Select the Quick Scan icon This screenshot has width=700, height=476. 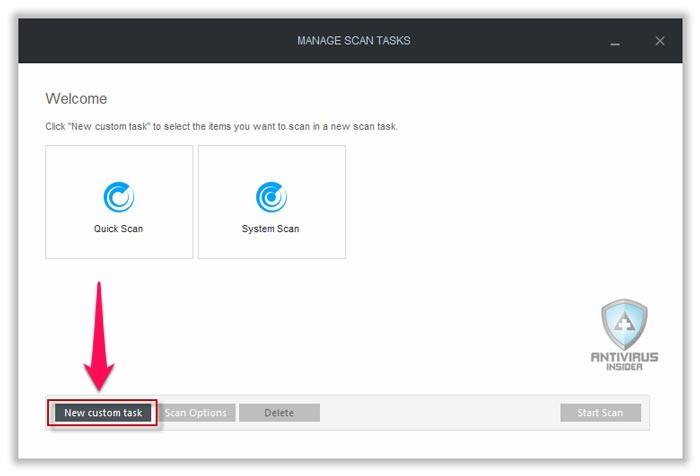119,197
